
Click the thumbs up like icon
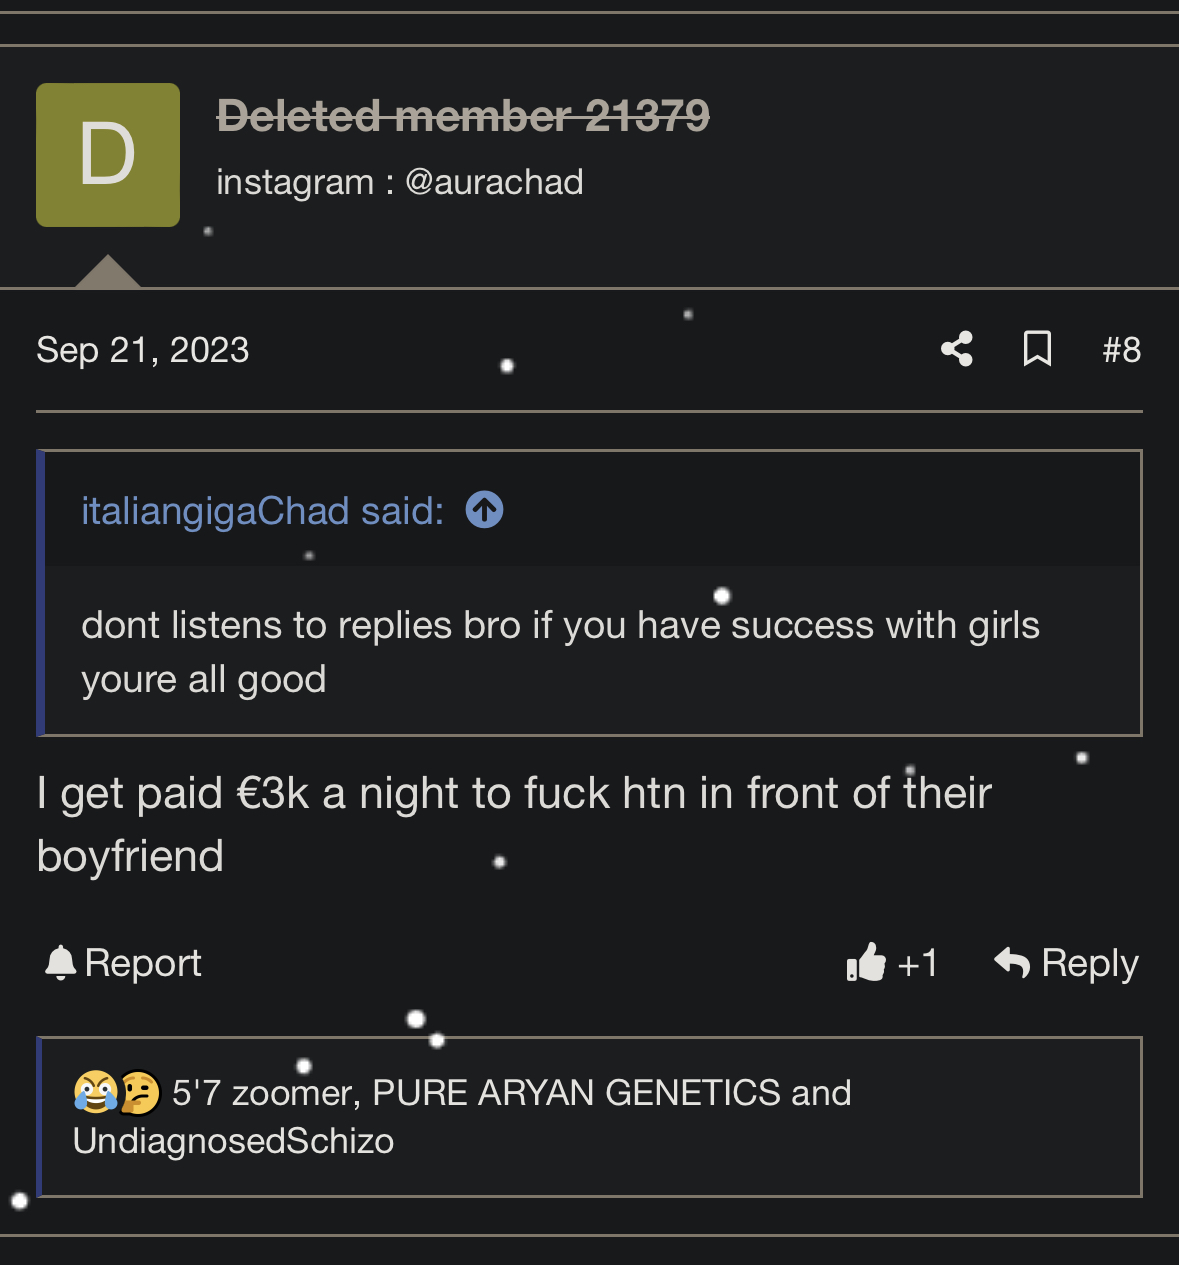pyautogui.click(x=866, y=962)
